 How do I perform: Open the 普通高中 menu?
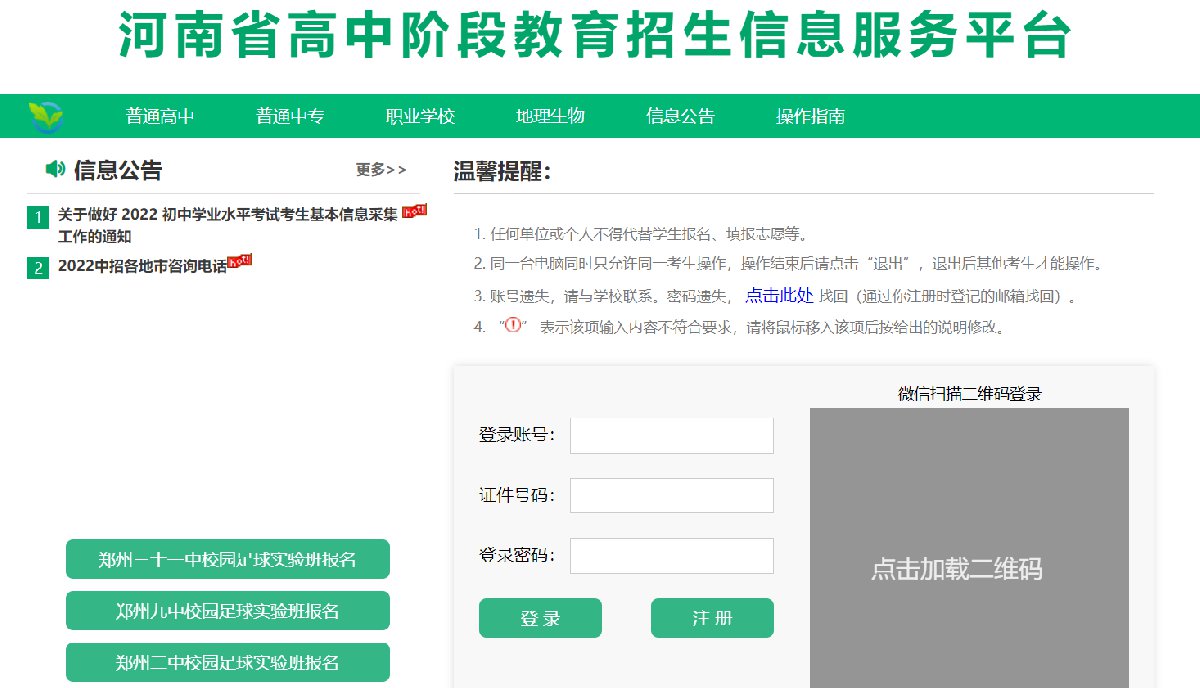click(160, 116)
